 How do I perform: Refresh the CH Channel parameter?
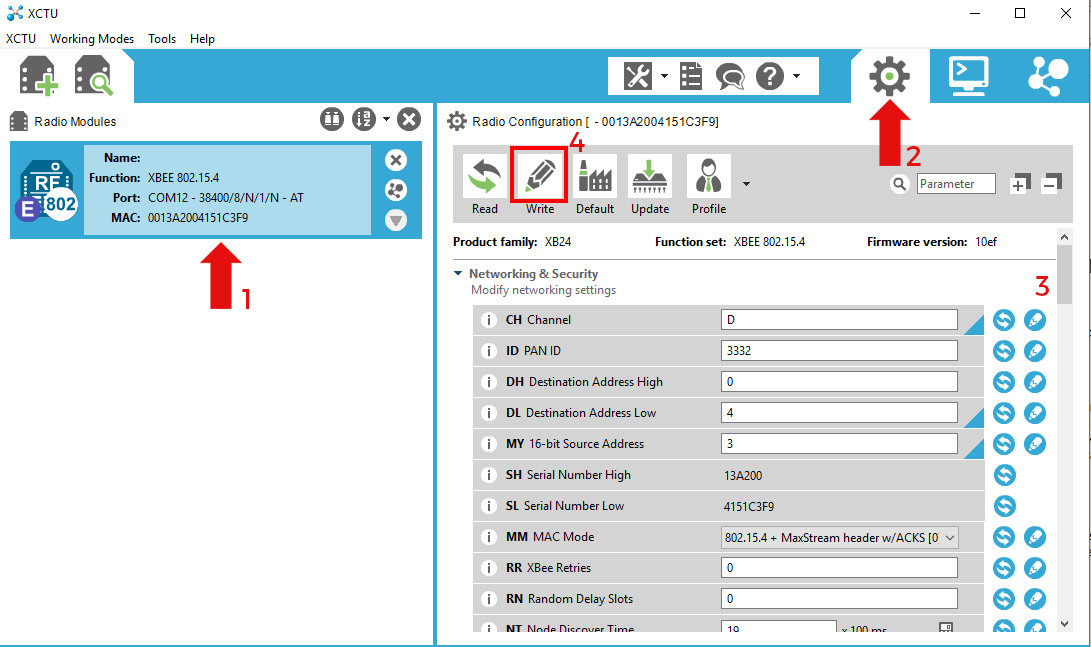pos(1003,320)
